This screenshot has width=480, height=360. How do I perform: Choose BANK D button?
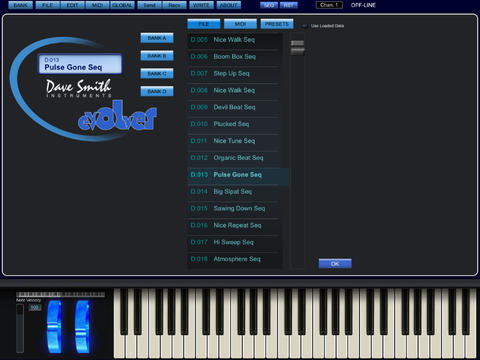(157, 91)
